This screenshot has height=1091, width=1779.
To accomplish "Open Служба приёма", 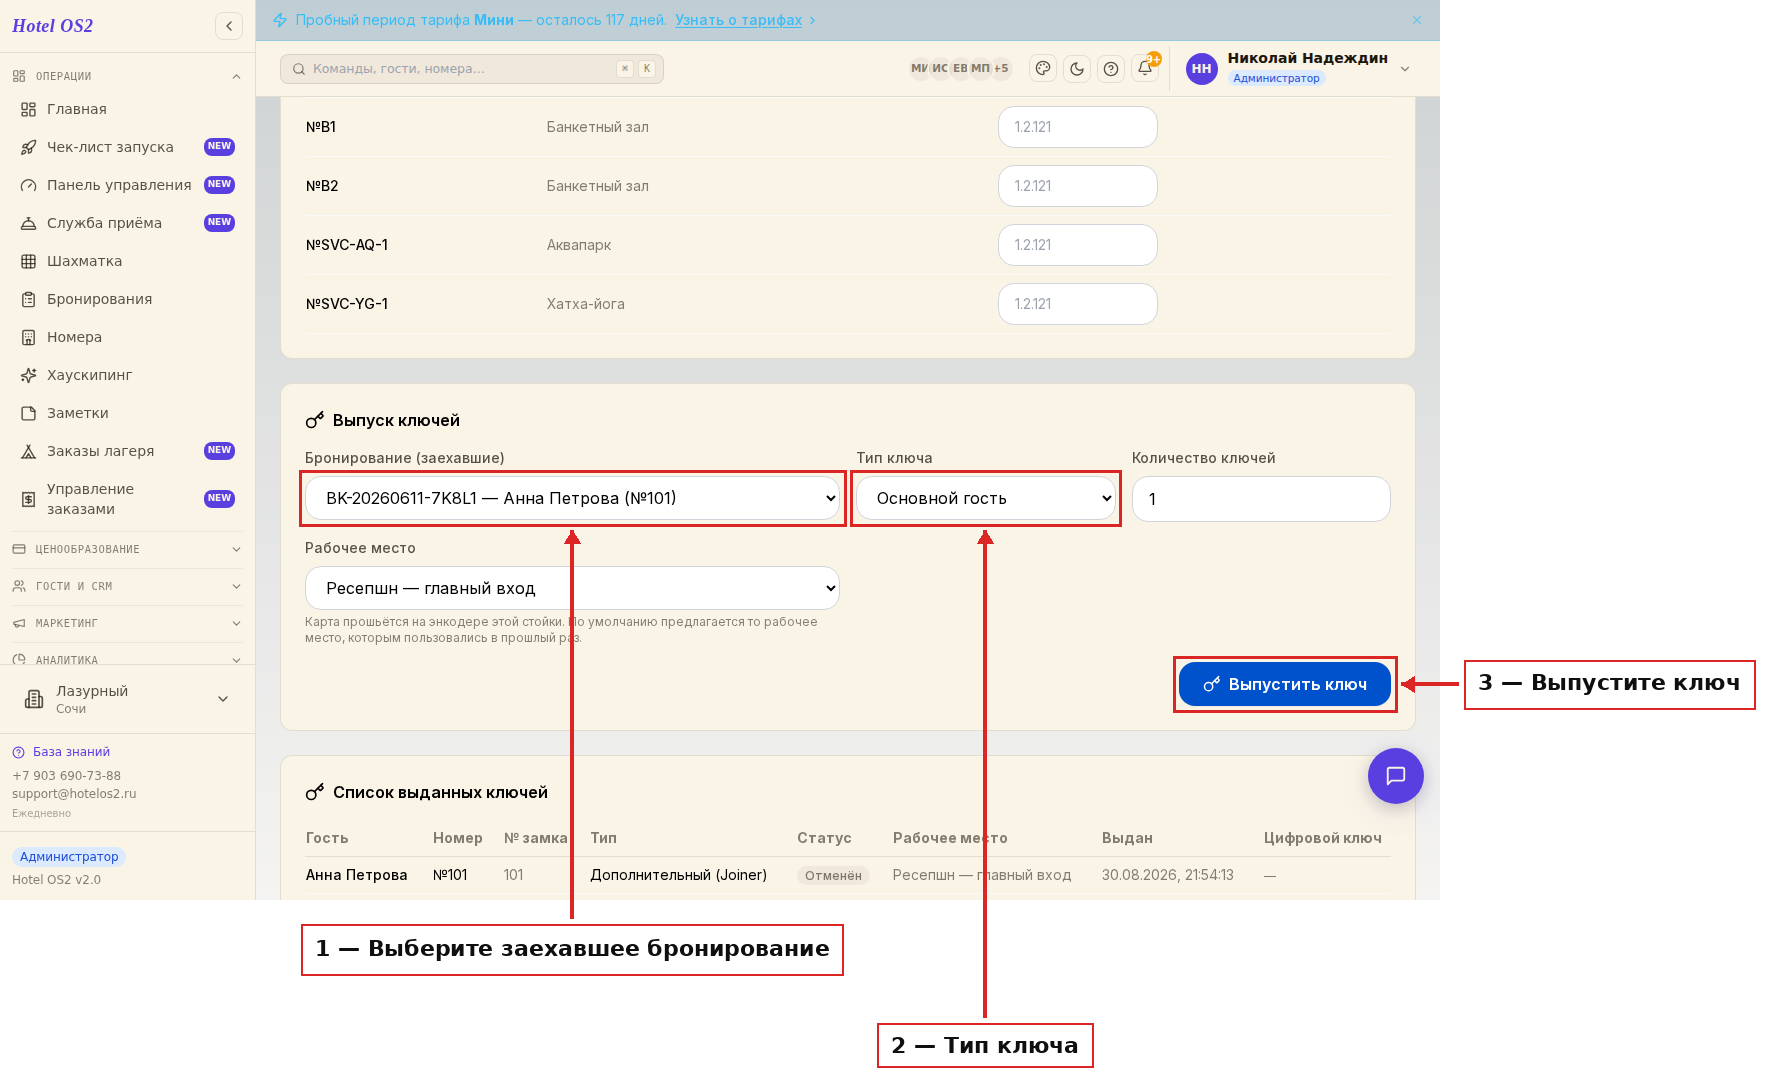I will pyautogui.click(x=127, y=223).
